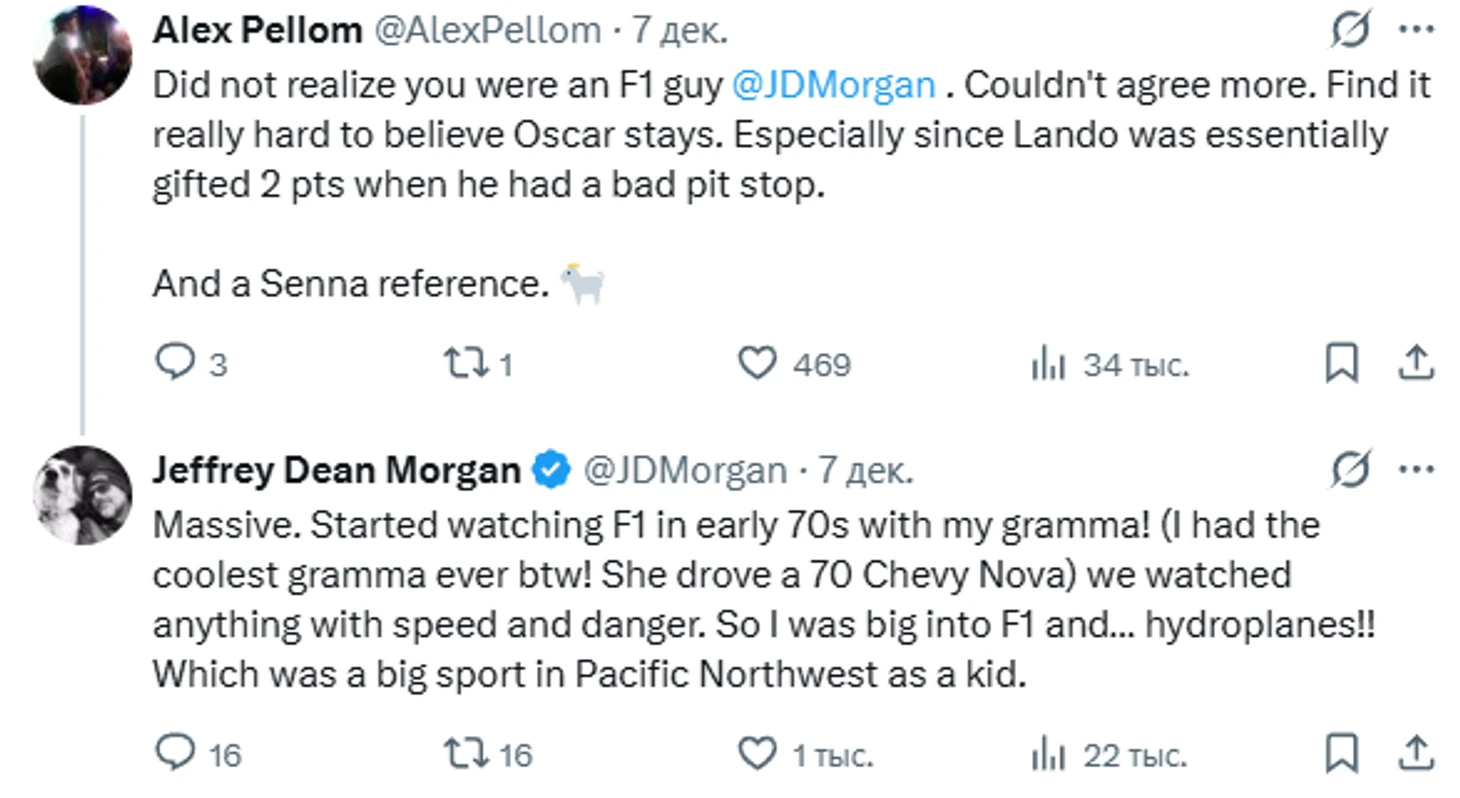This screenshot has height=798, width=1460.
Task: Click Jeffrey Dean Morgan's profile avatar
Action: coord(82,494)
